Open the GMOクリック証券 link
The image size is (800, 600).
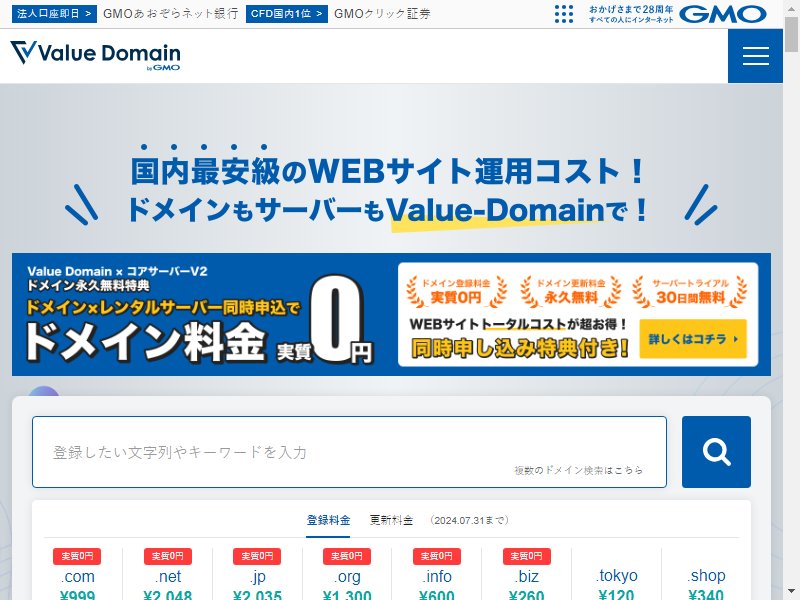pyautogui.click(x=382, y=14)
